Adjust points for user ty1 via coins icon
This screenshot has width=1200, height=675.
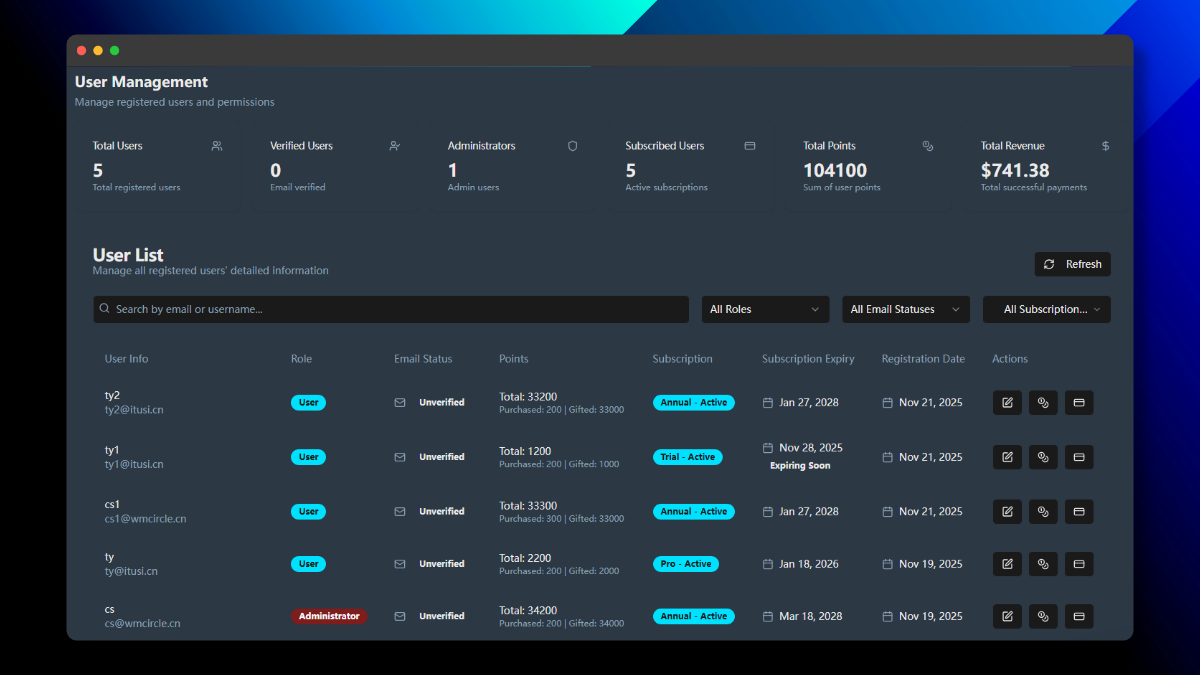coord(1043,457)
